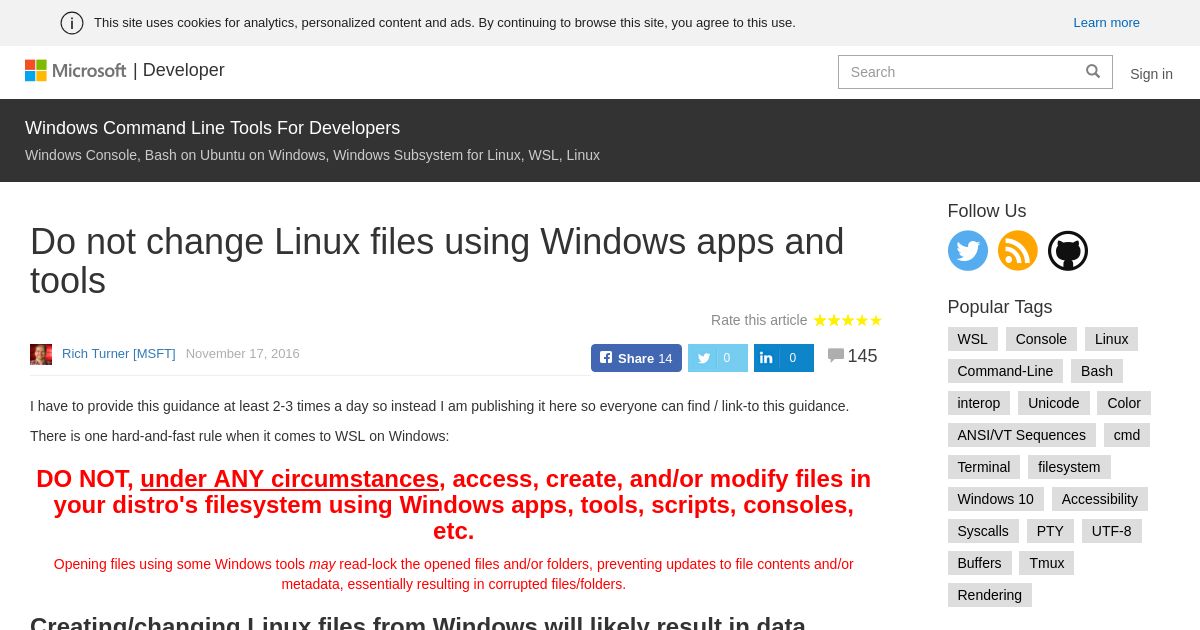
Task: Select the Terminal tag
Action: pos(984,467)
